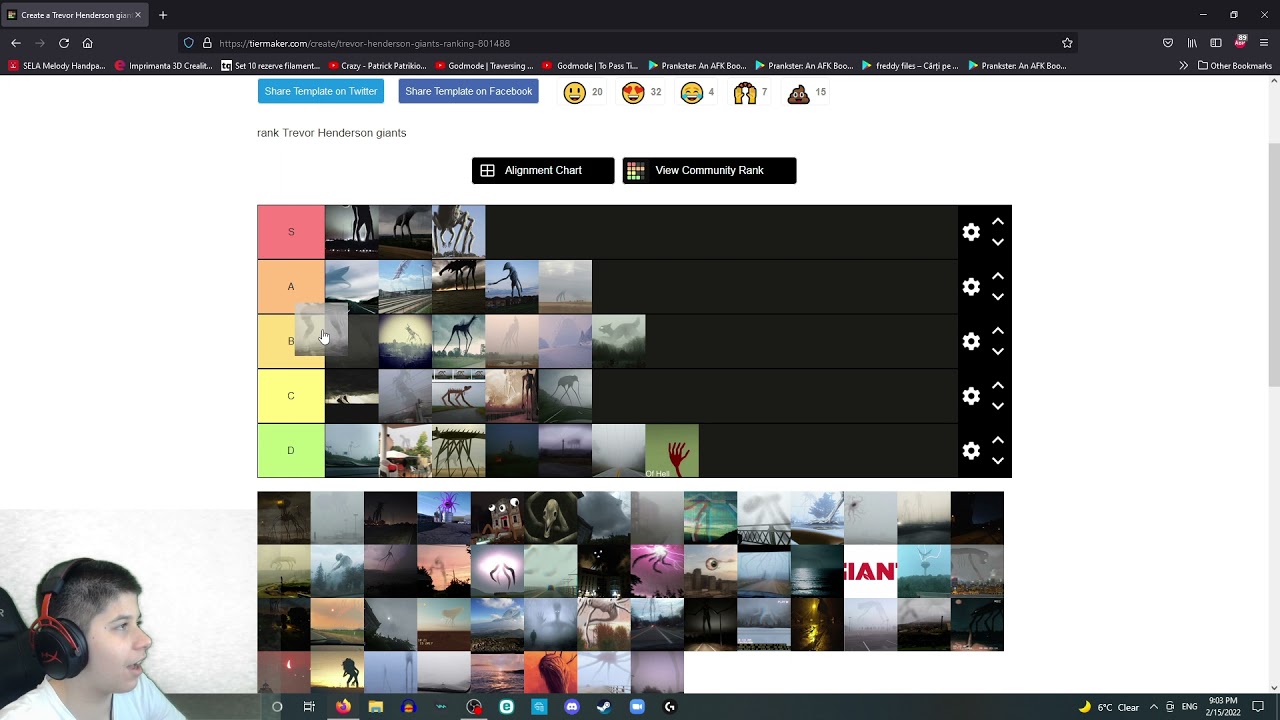
Task: Reload the page in Firefox
Action: click(64, 43)
